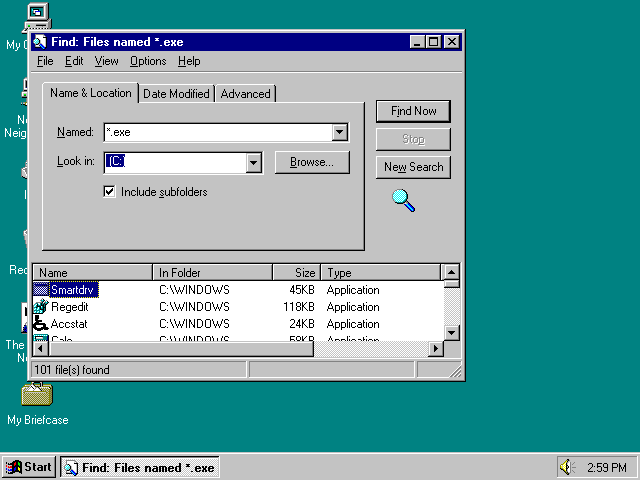Click the horizontal scroll right arrow
This screenshot has height=480, width=640.
[436, 349]
